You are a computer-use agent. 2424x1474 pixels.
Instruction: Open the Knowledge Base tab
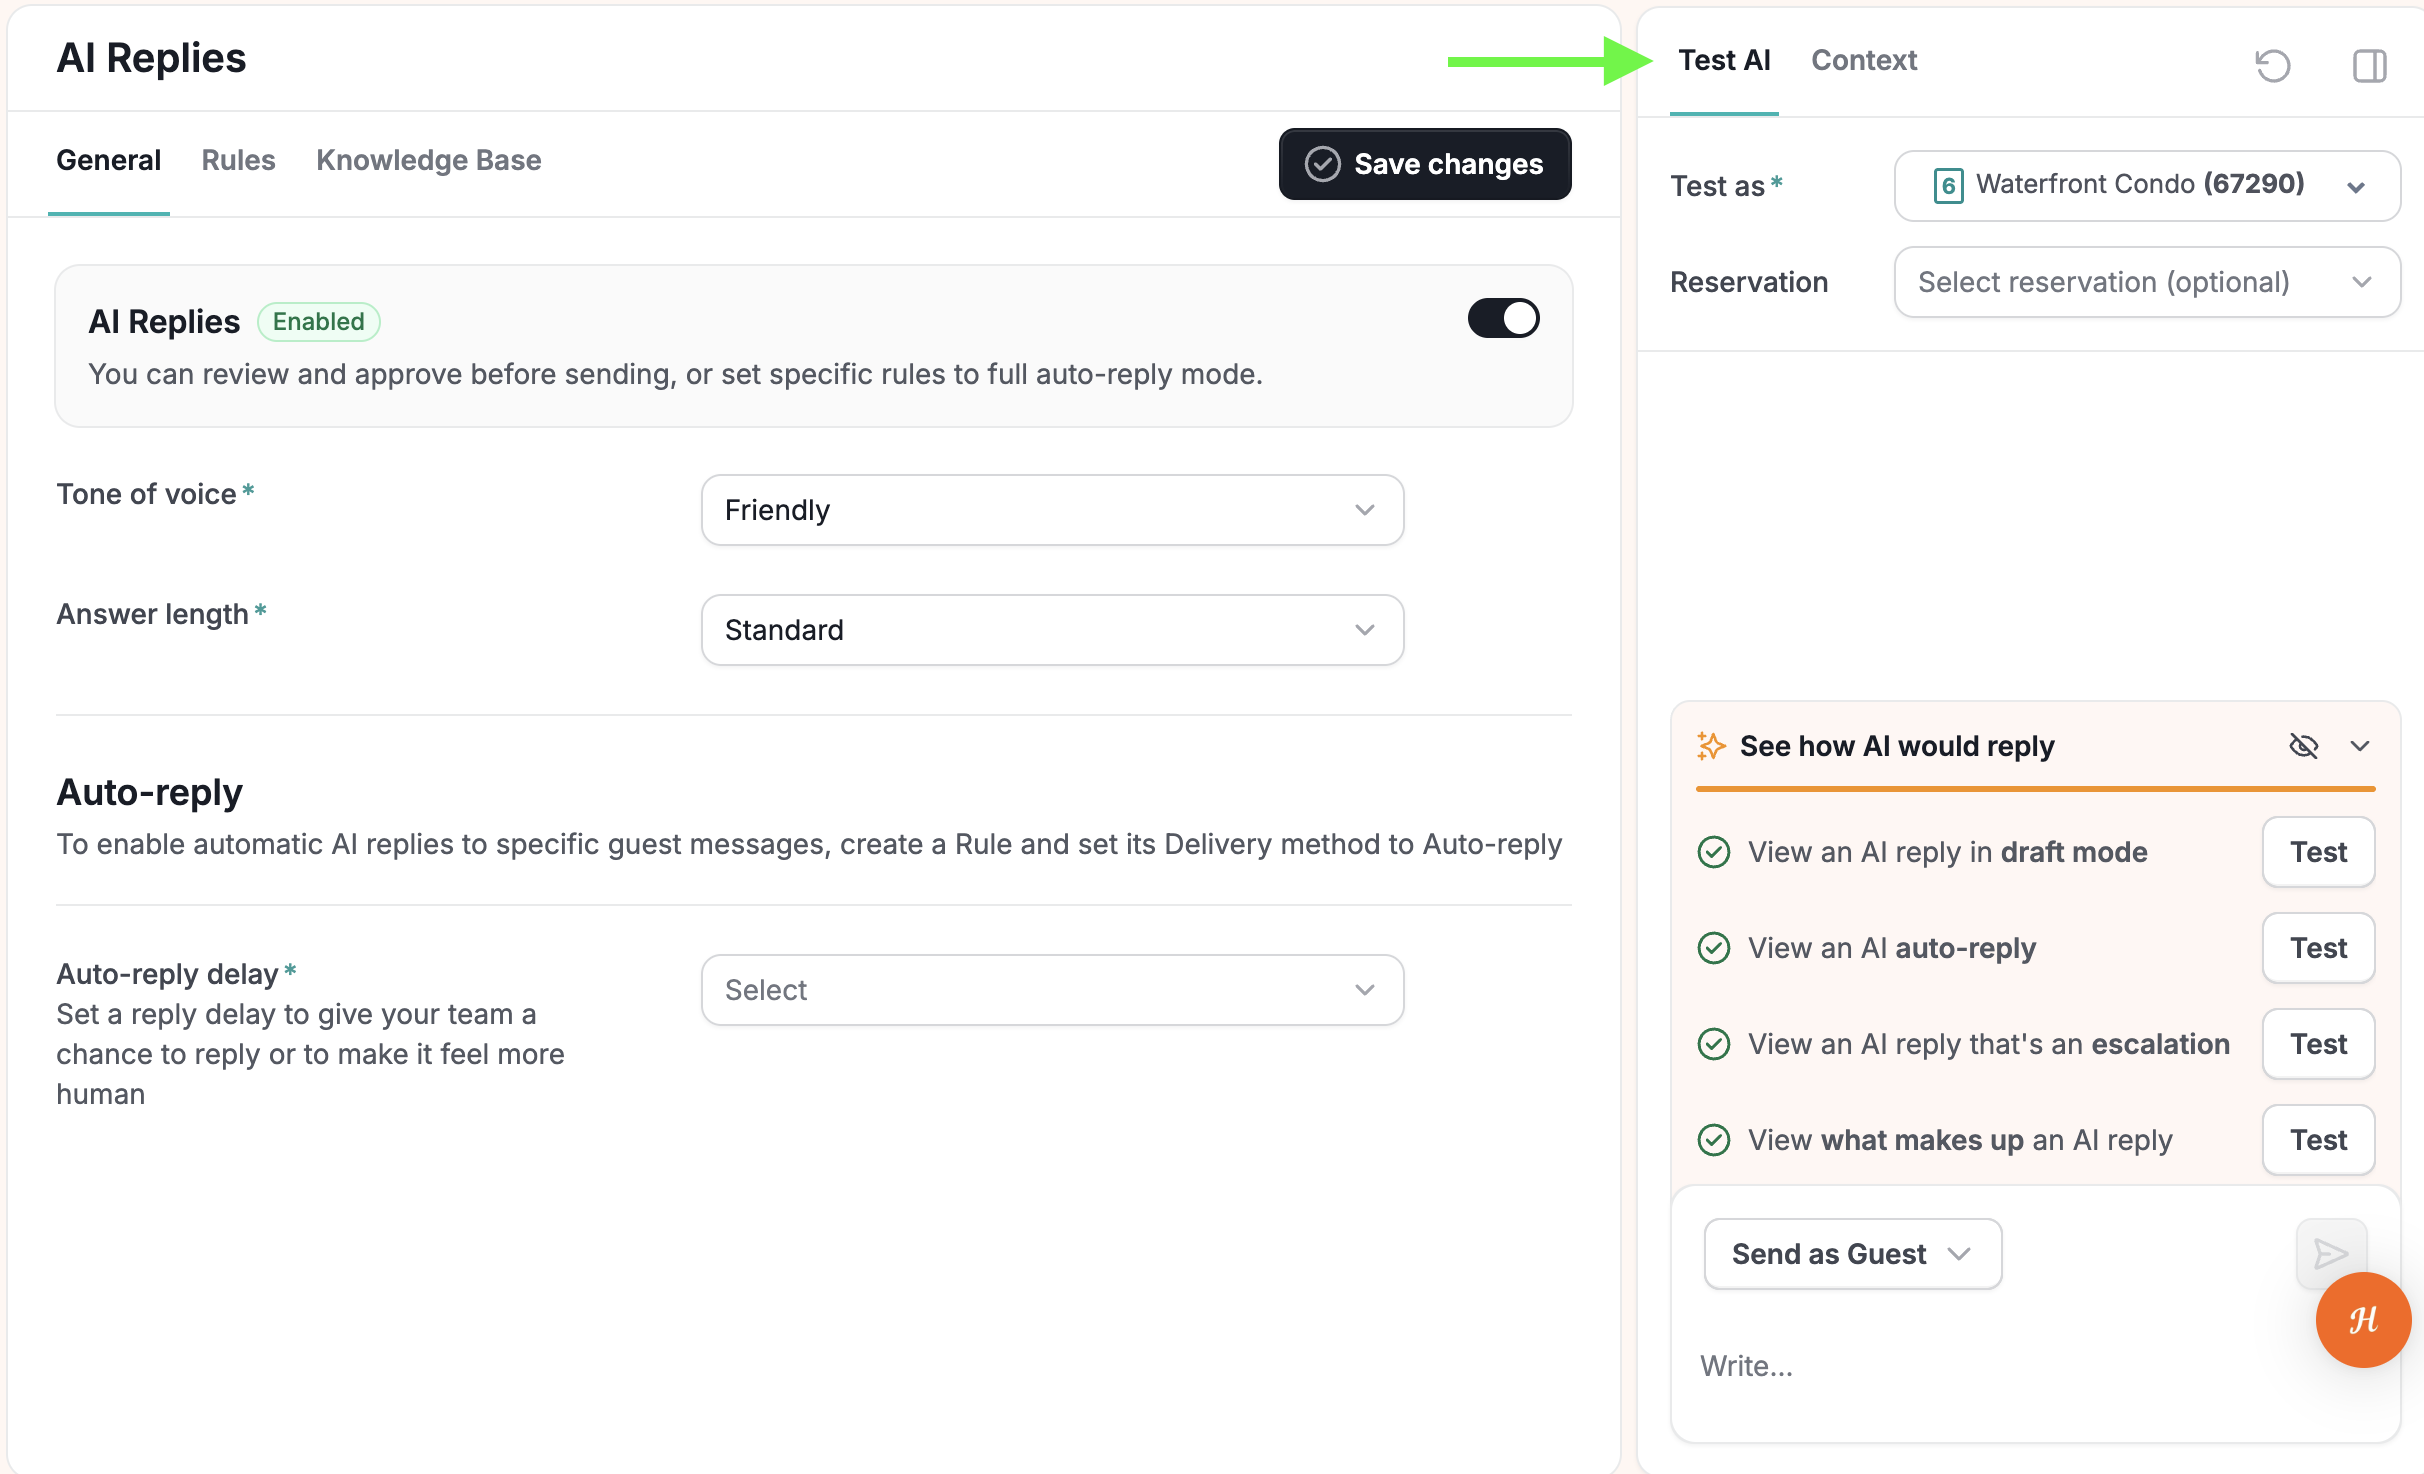(428, 160)
